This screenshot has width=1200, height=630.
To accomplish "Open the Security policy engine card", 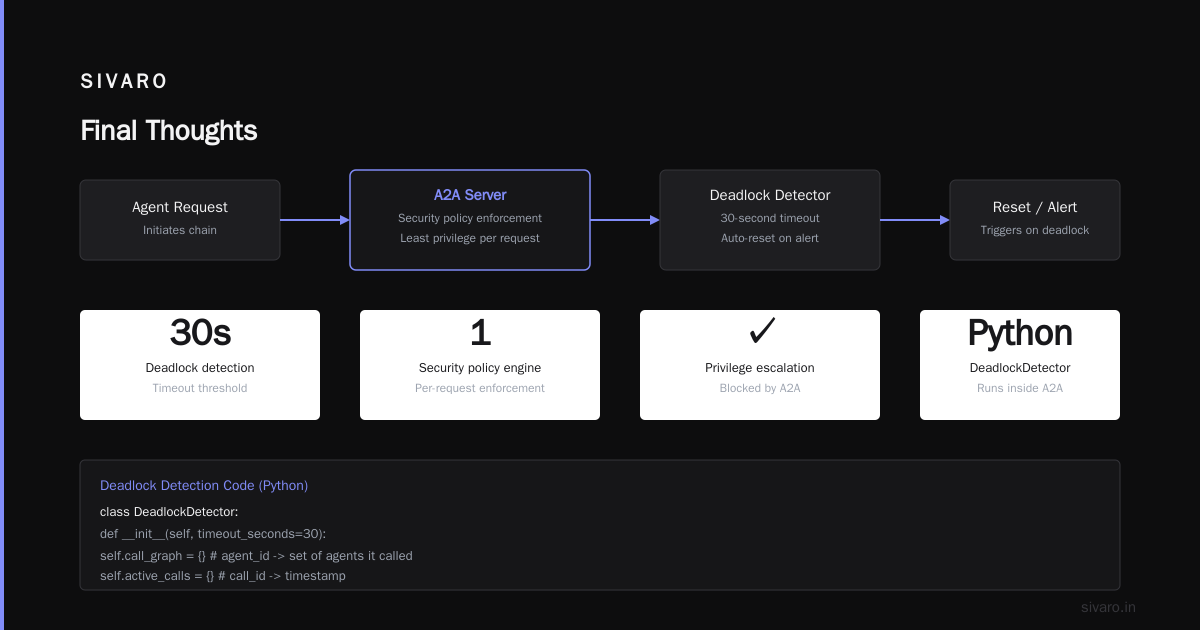I will pyautogui.click(x=480, y=365).
